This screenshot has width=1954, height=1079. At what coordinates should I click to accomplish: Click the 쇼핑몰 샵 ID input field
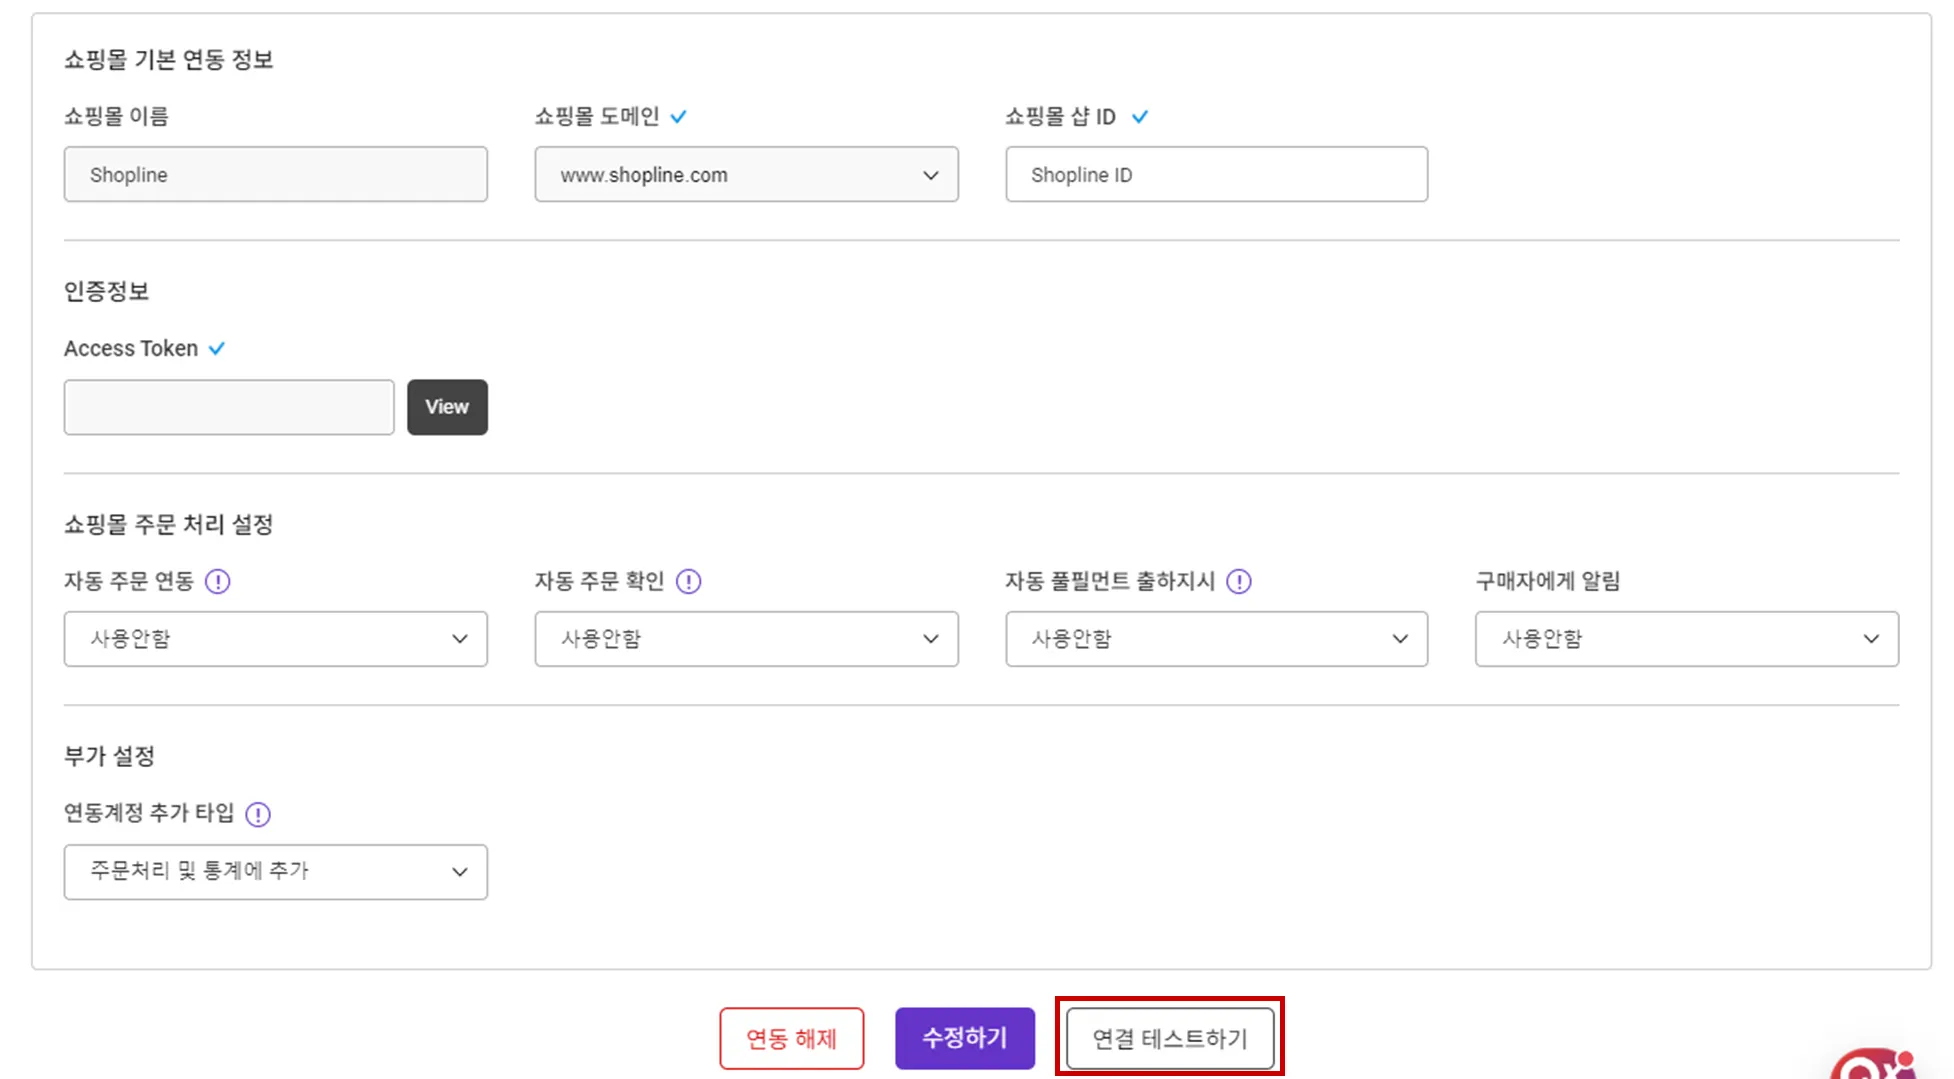[1216, 175]
